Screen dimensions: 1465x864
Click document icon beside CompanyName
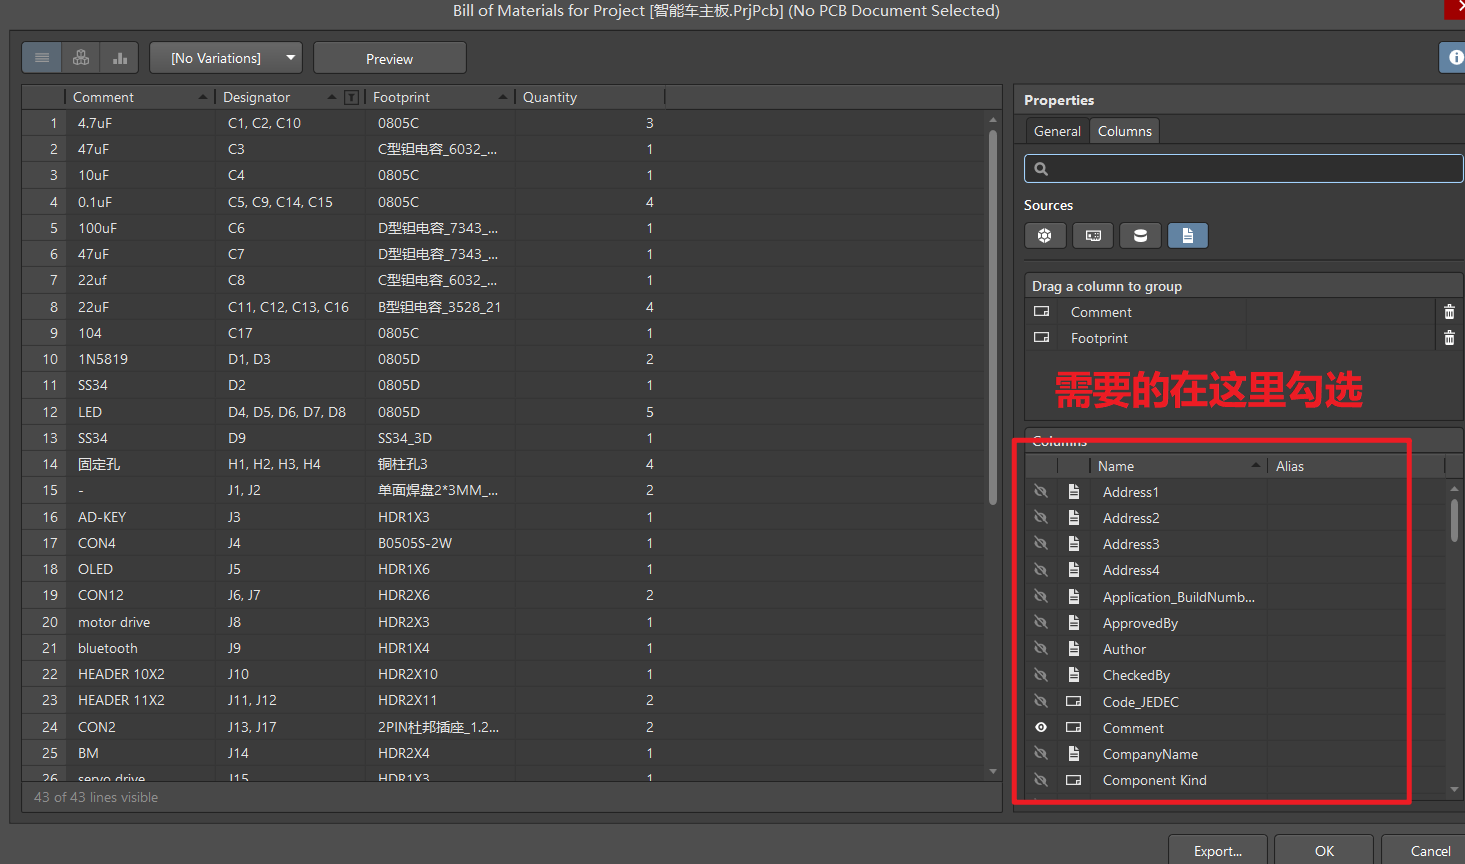click(x=1074, y=754)
